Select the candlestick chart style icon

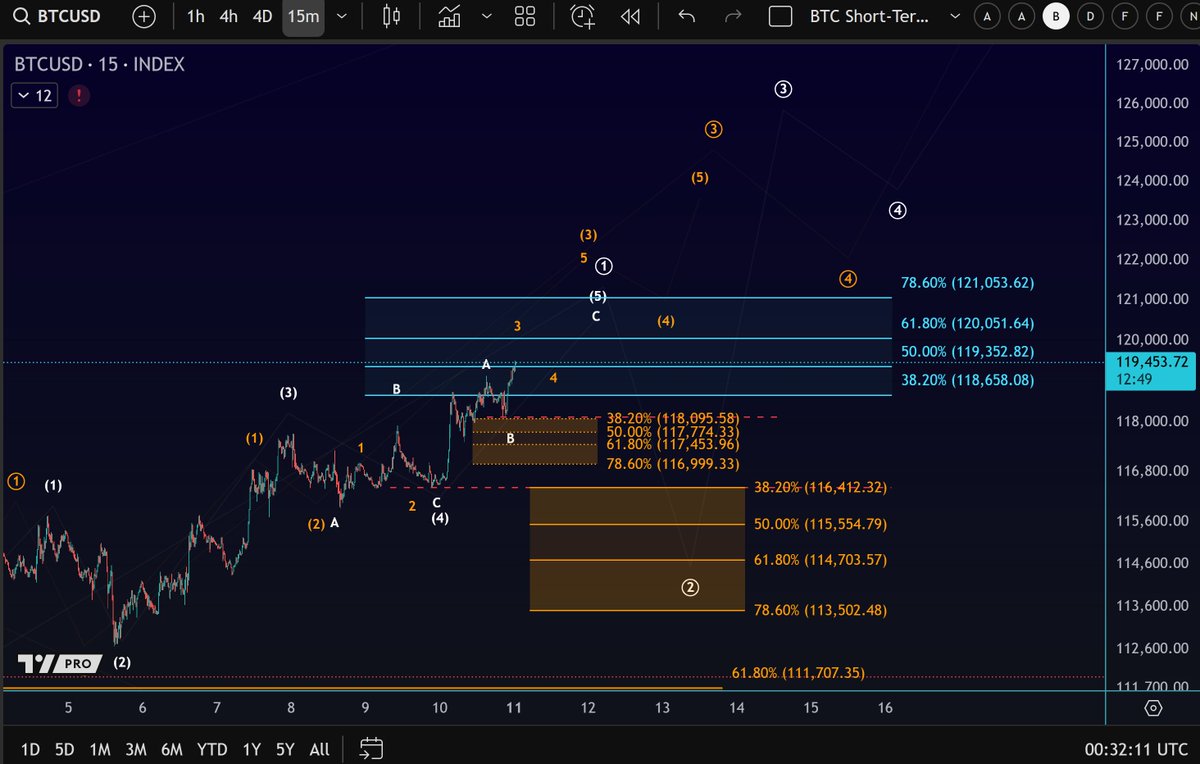coord(390,16)
